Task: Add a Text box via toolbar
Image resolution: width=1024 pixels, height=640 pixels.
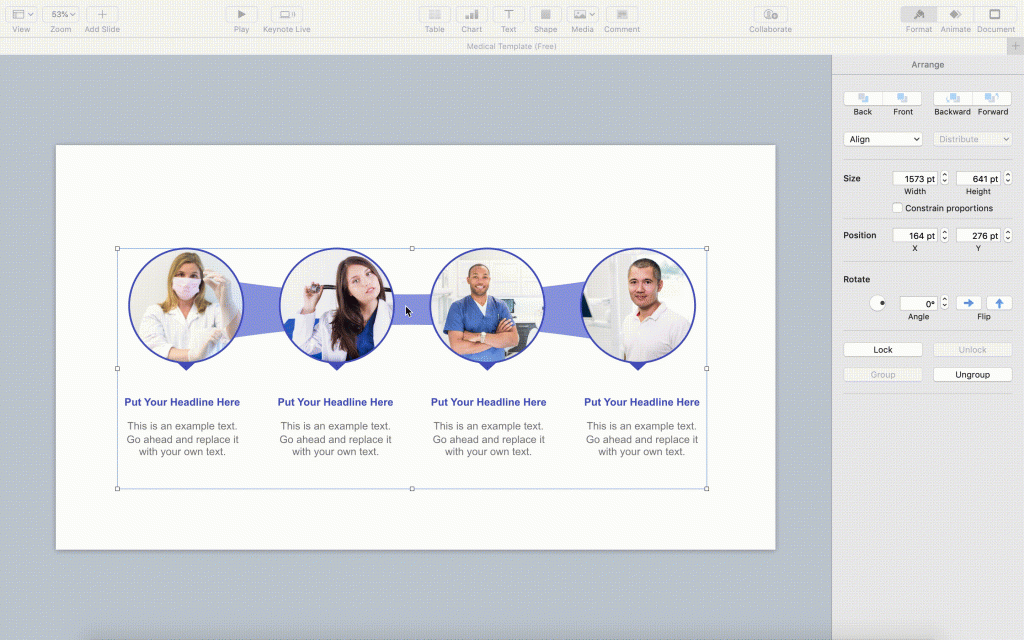Action: click(508, 15)
